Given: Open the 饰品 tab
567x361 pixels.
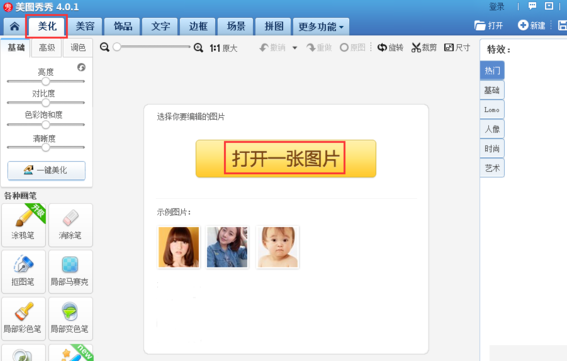Looking at the screenshot, I should coord(123,26).
